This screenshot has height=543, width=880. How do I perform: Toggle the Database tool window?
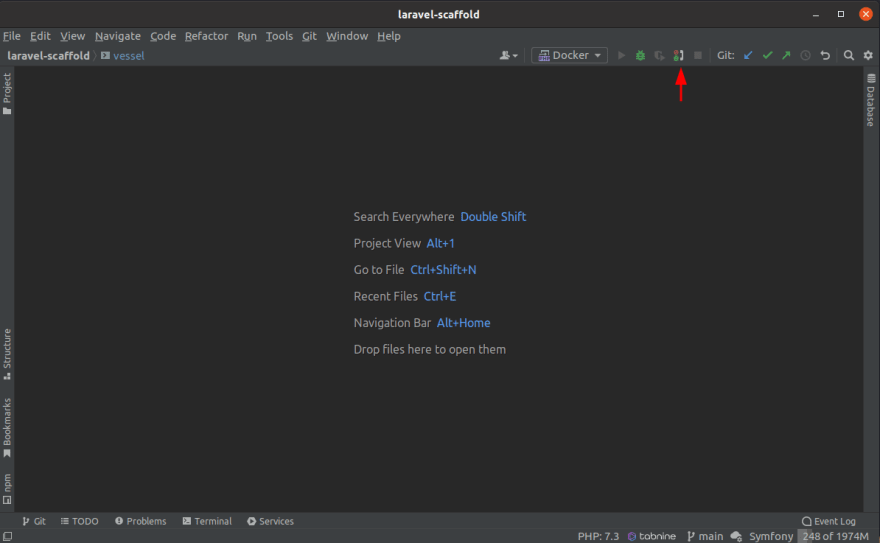(871, 105)
